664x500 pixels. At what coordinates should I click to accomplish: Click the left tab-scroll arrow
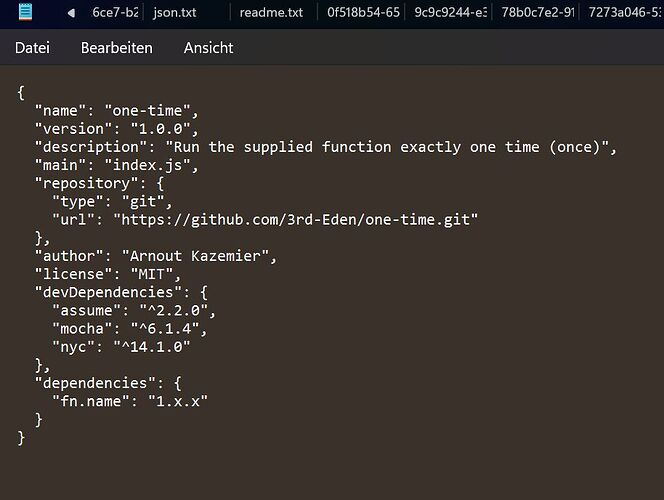tap(71, 13)
